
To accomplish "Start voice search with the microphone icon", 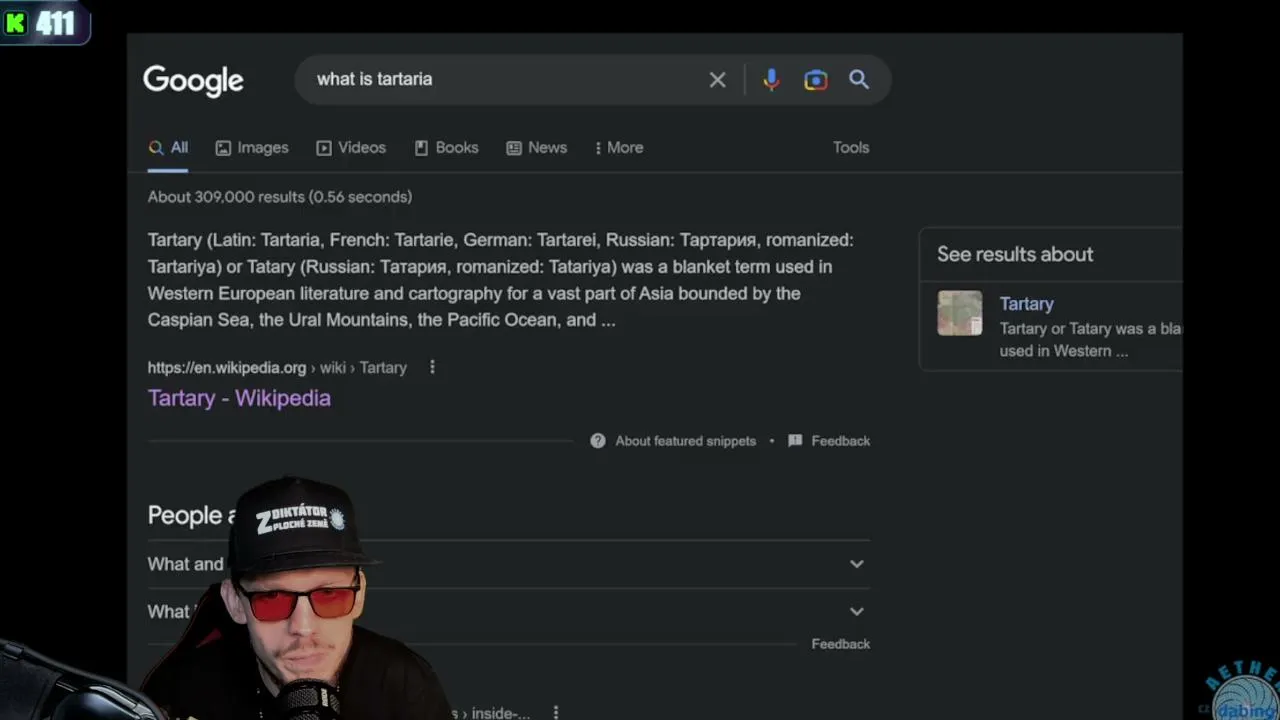I will [771, 80].
